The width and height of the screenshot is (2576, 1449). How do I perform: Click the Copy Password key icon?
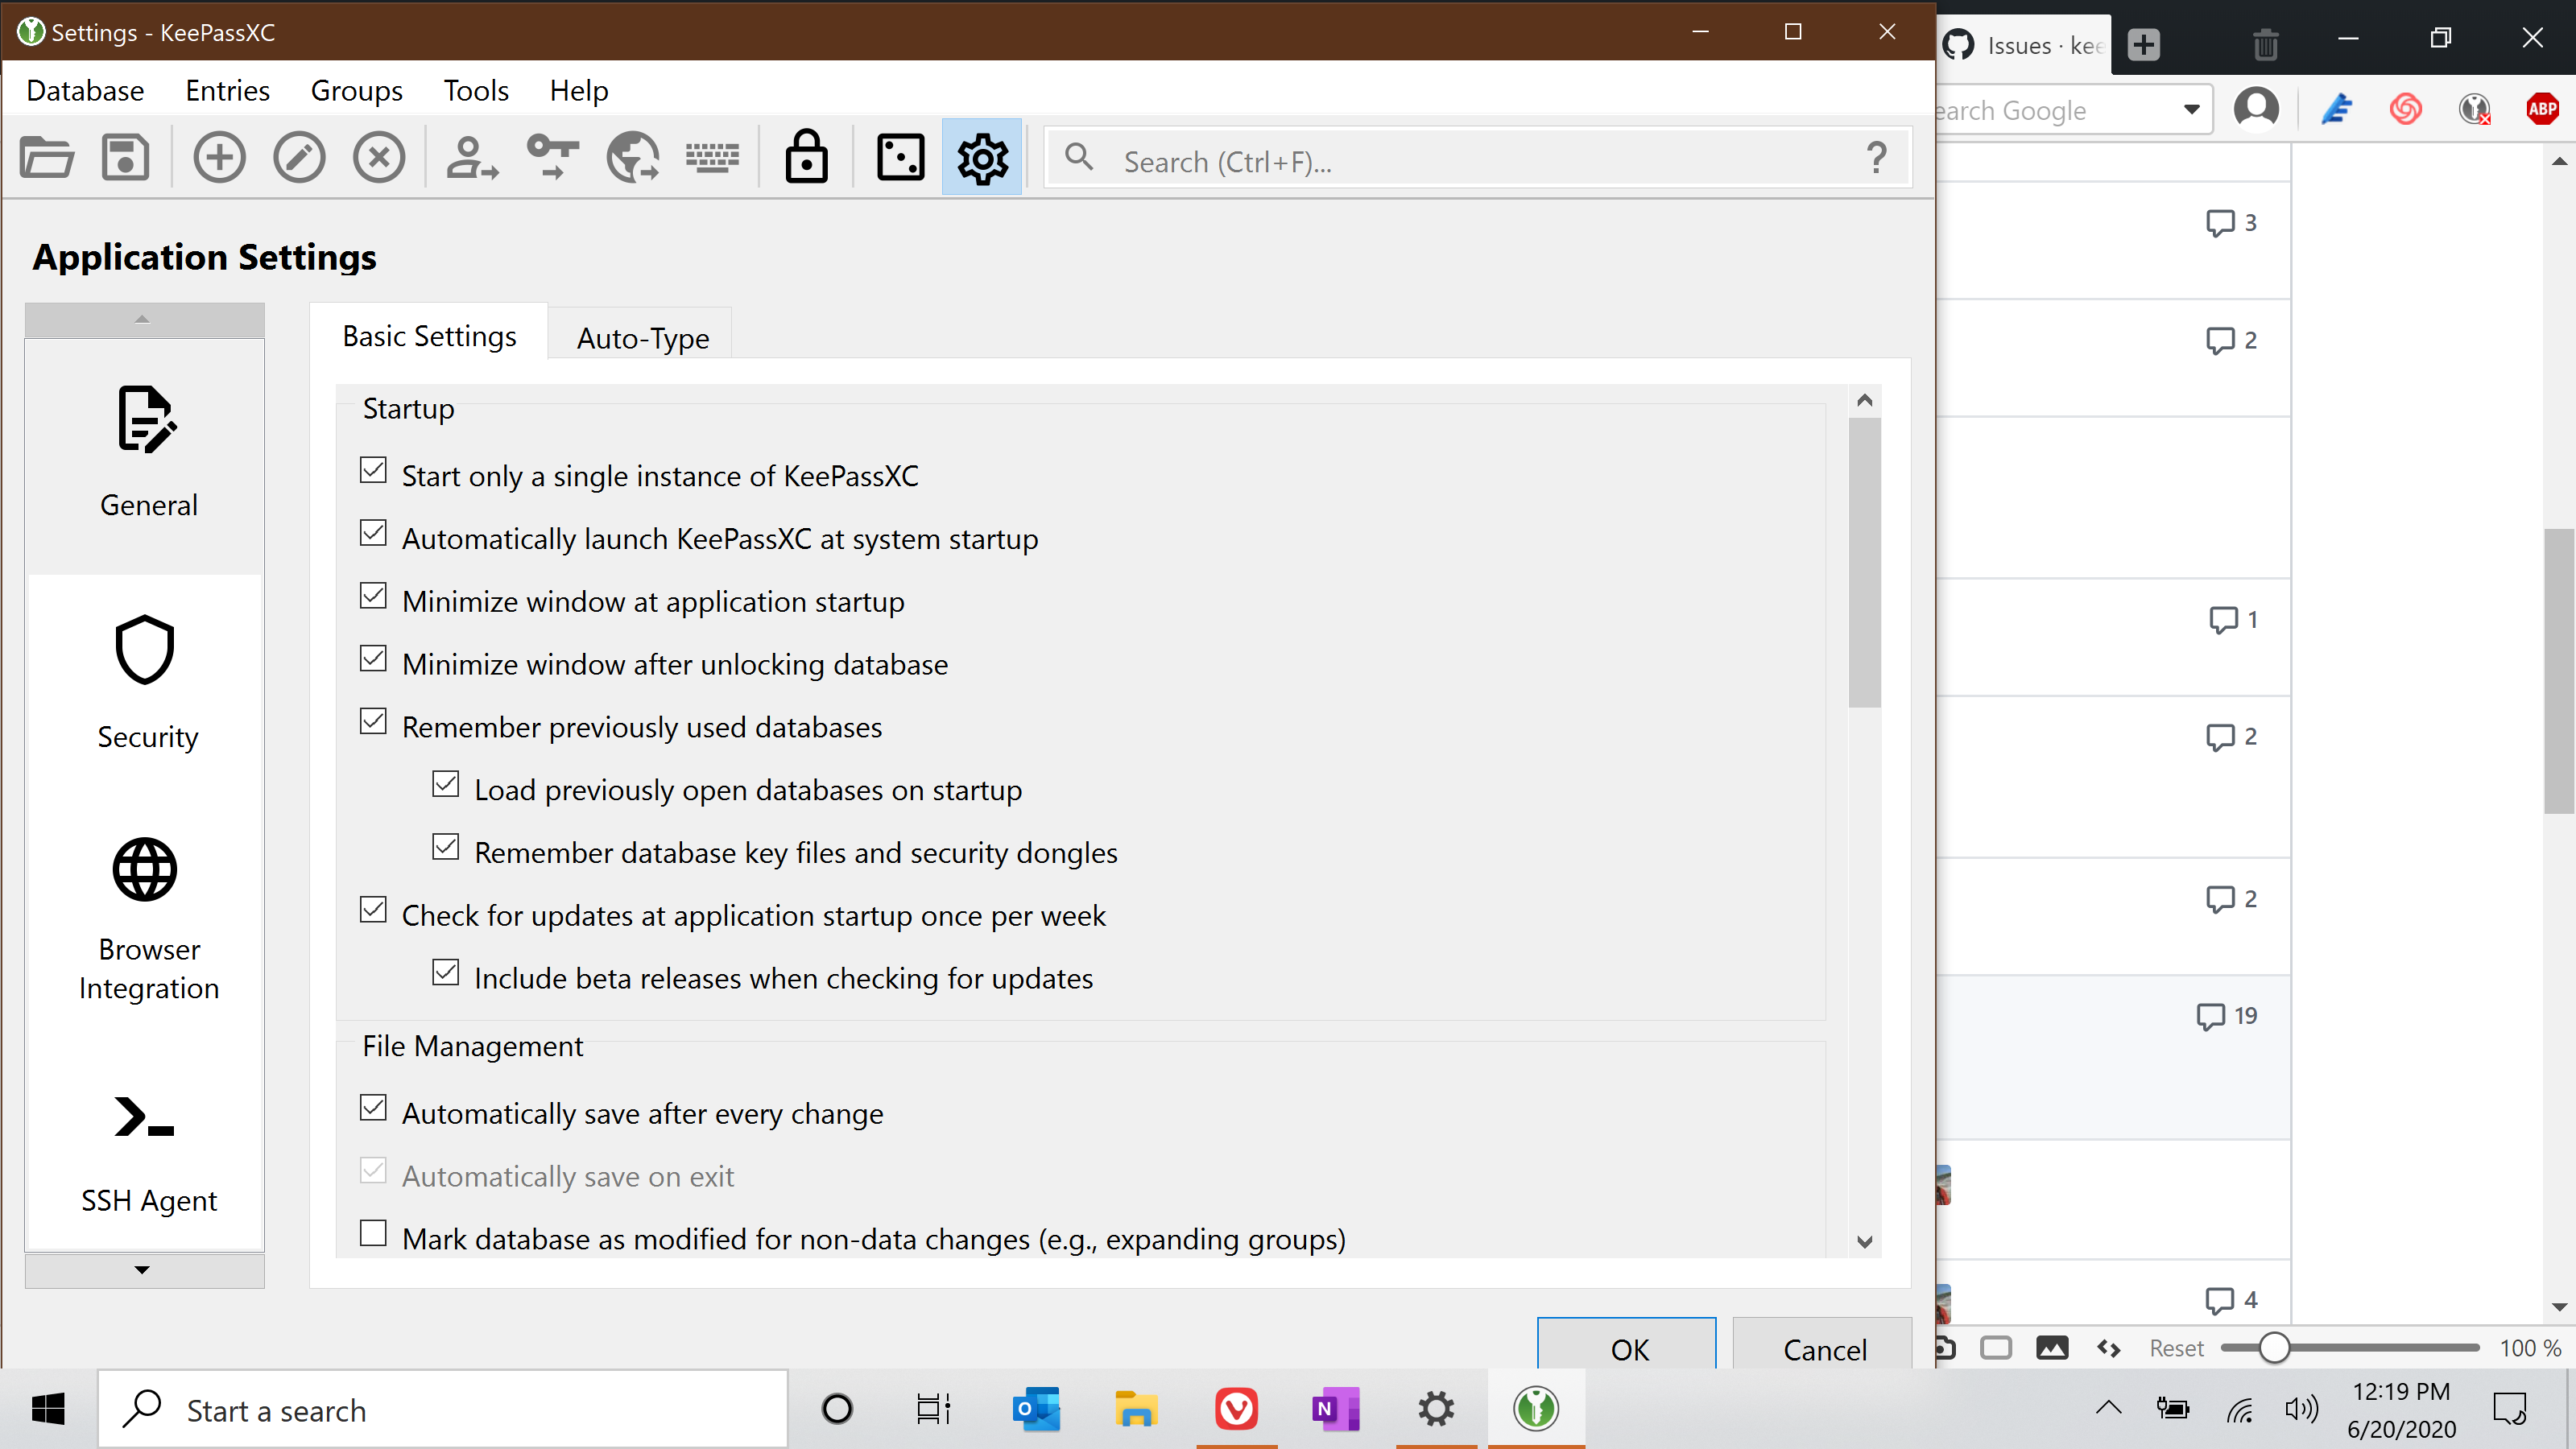point(552,158)
